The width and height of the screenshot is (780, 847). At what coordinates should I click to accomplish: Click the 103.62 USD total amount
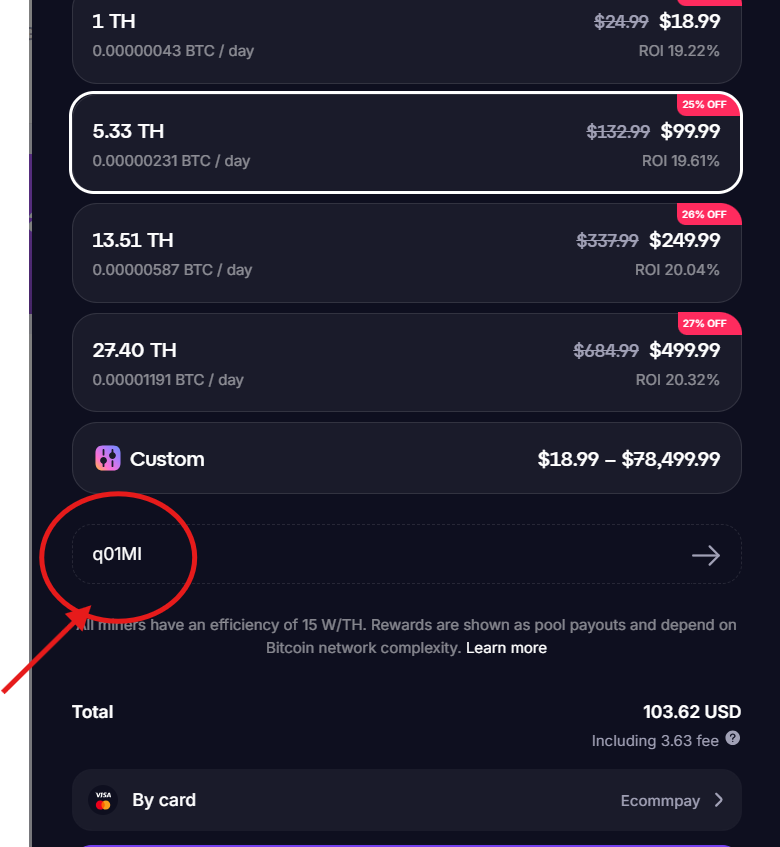(x=690, y=711)
